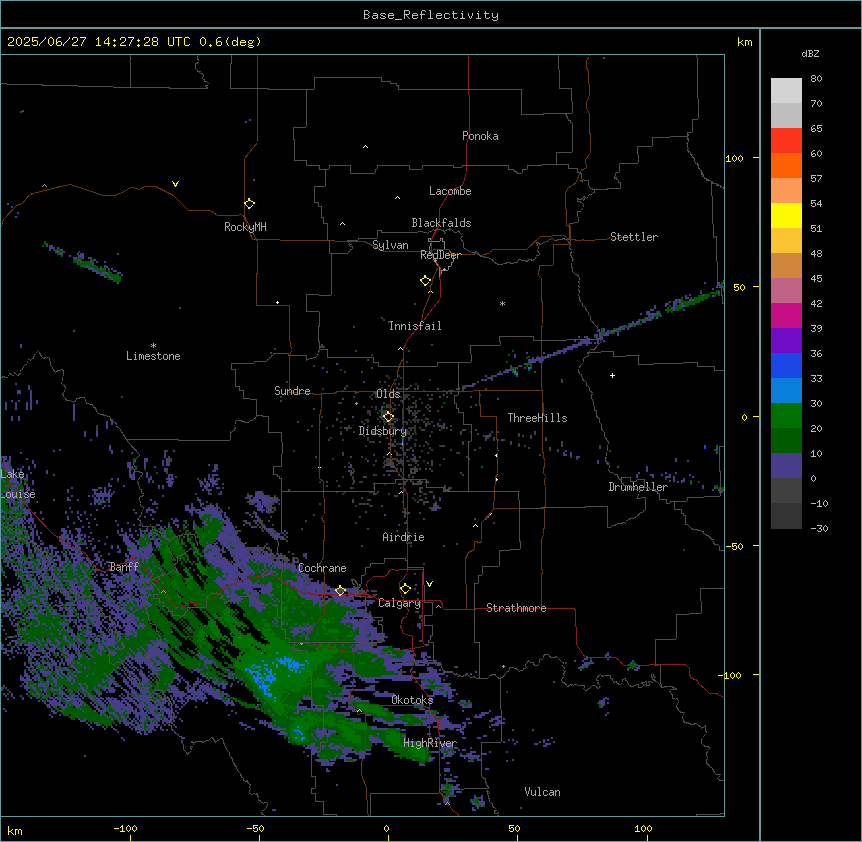Click the dBZ legend heading
Viewport: 862px width, 842px height.
click(x=810, y=54)
